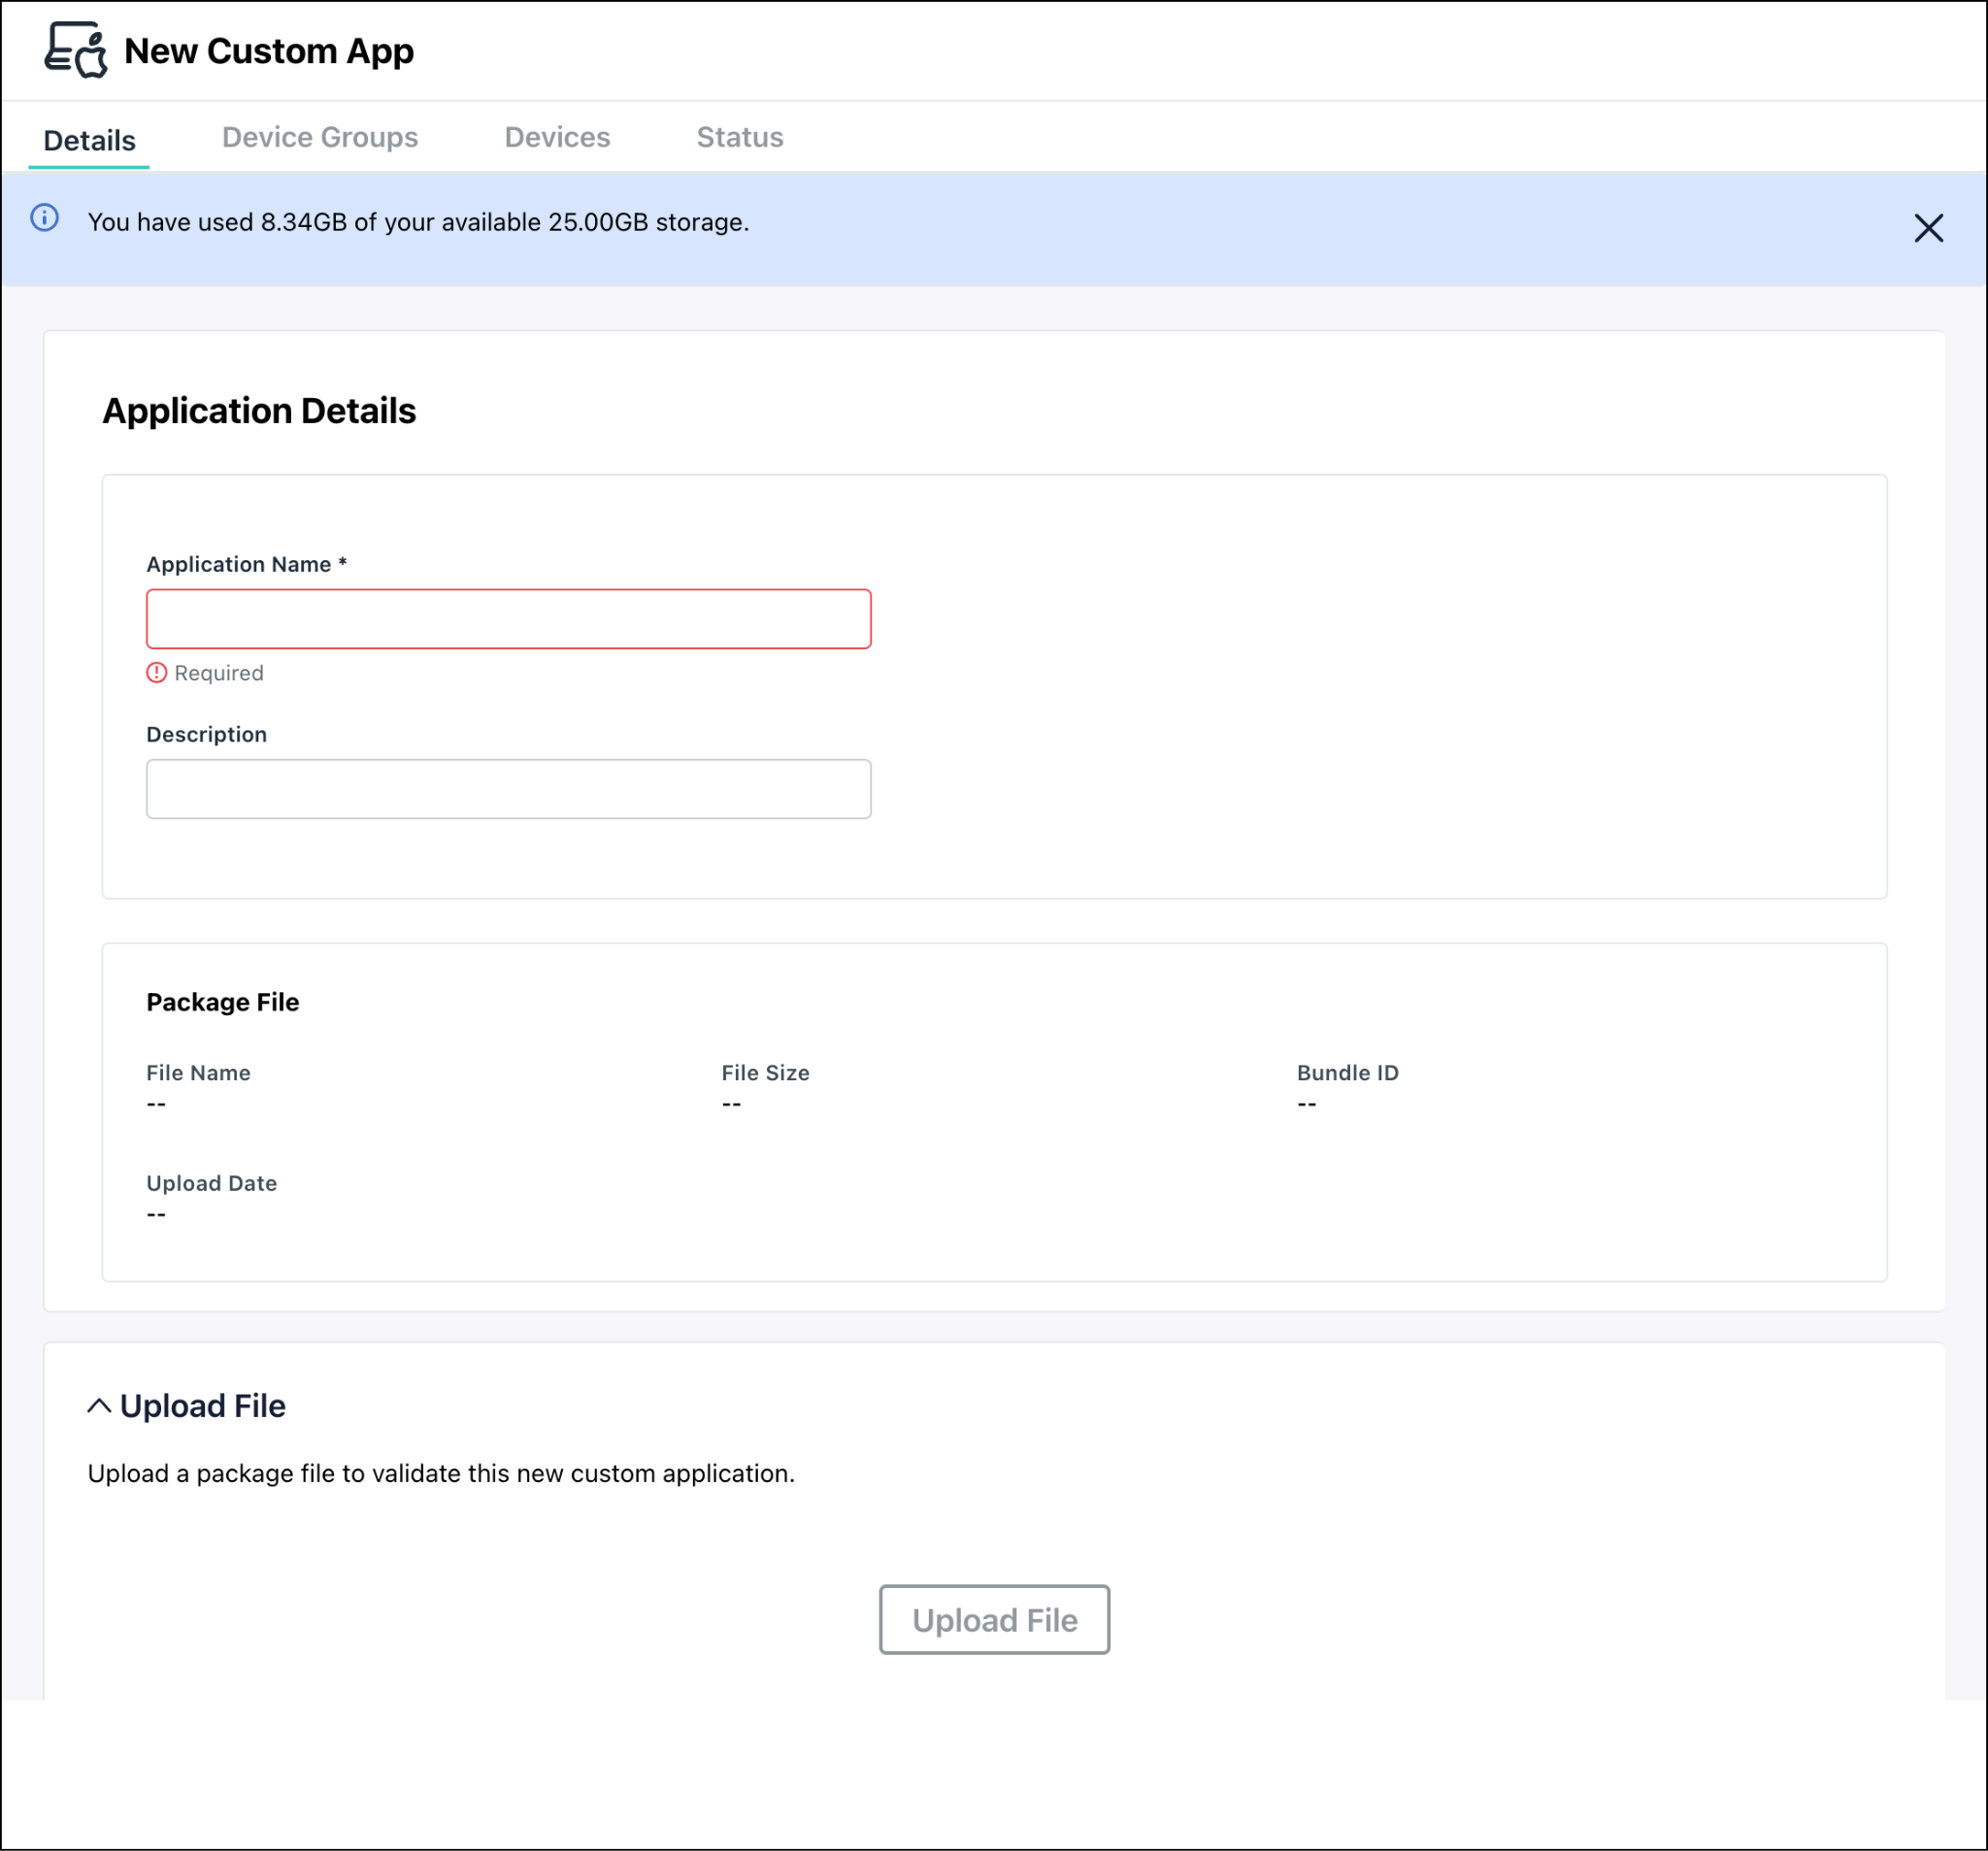Click the Bundle ID label
Viewport: 1988px width, 1851px height.
pos(1348,1073)
